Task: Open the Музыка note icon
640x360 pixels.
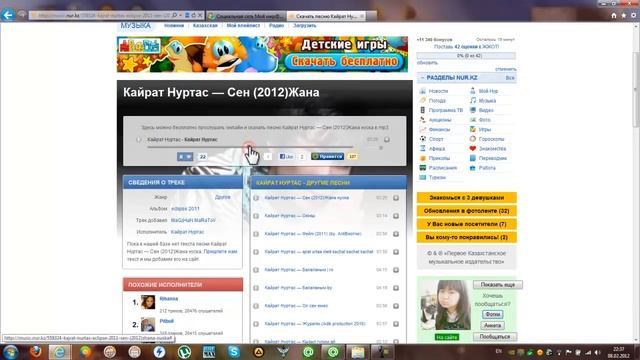Action: coord(473,100)
